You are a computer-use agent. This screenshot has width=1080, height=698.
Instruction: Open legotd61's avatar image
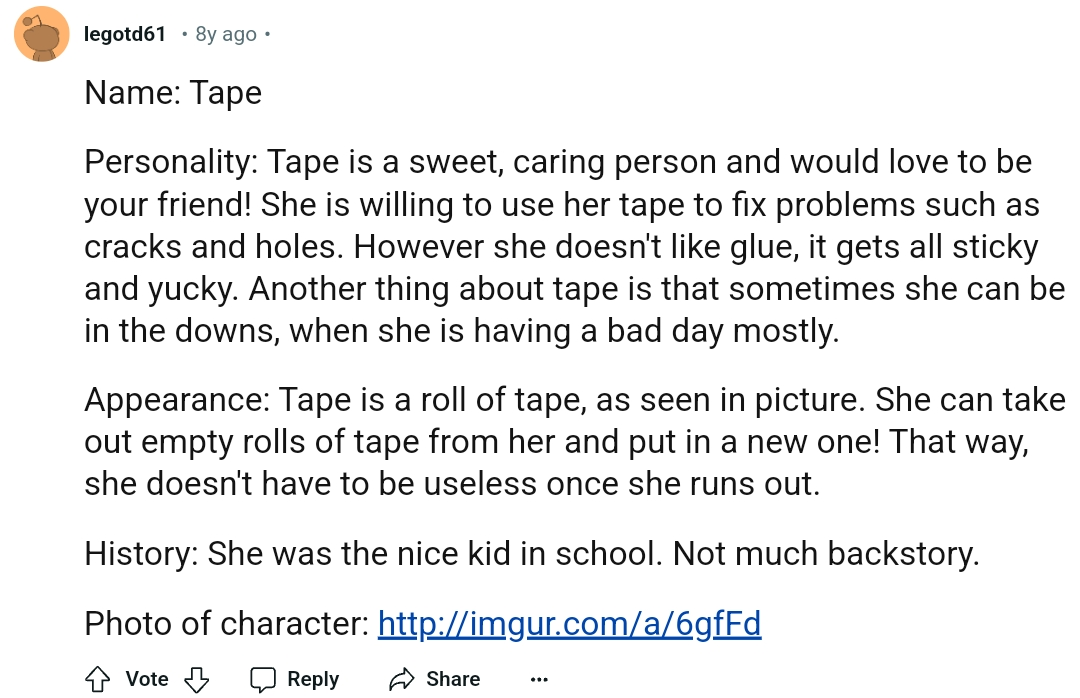click(41, 34)
